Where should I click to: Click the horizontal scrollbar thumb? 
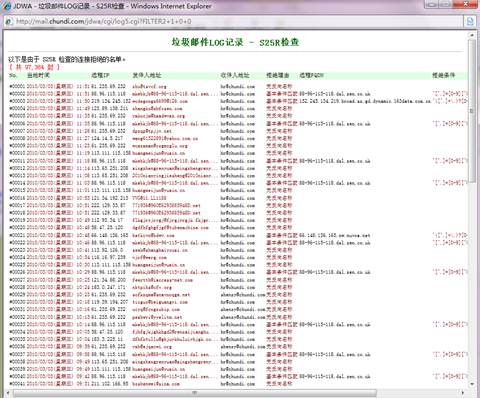click(195, 393)
